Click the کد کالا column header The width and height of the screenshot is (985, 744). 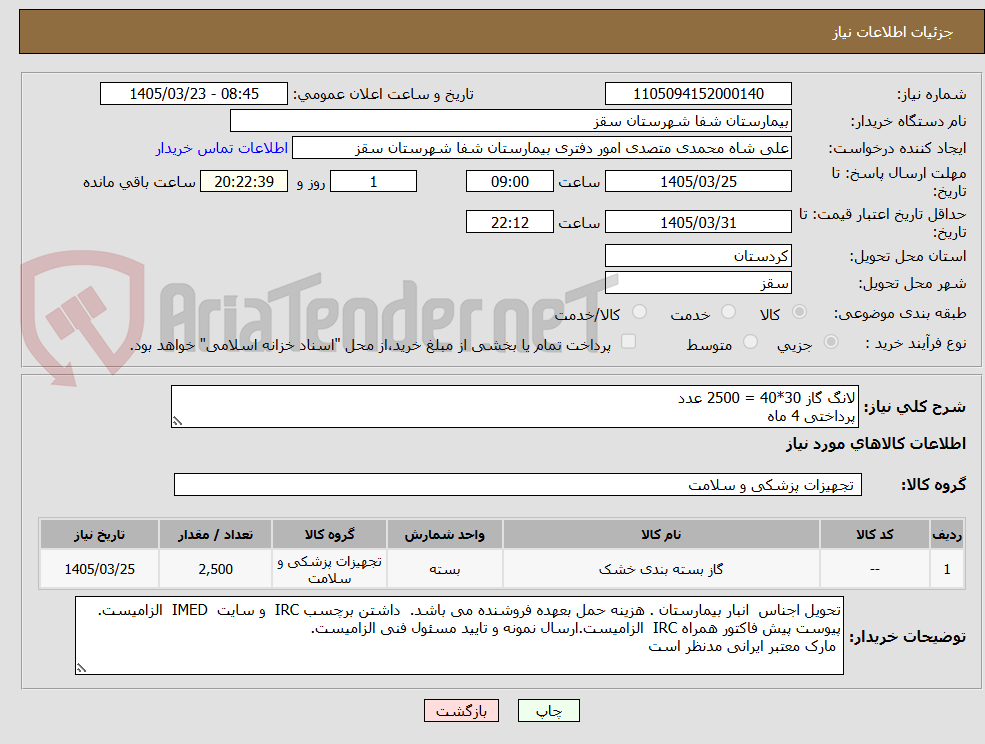click(874, 535)
